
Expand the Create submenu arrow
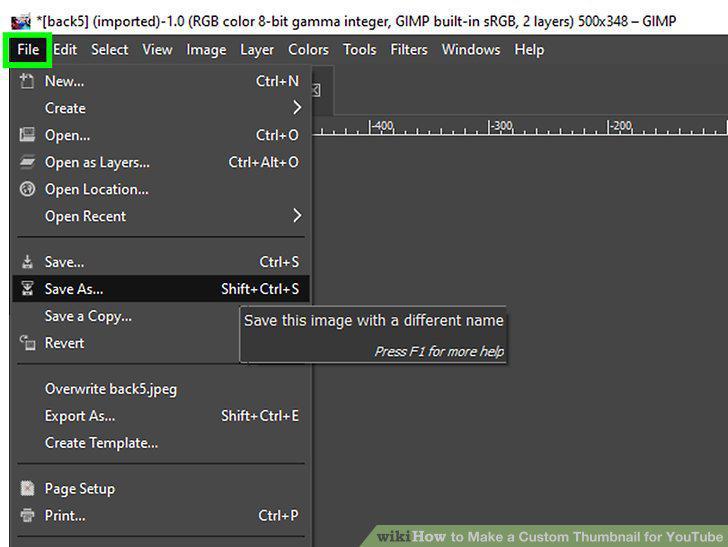pyautogui.click(x=297, y=108)
